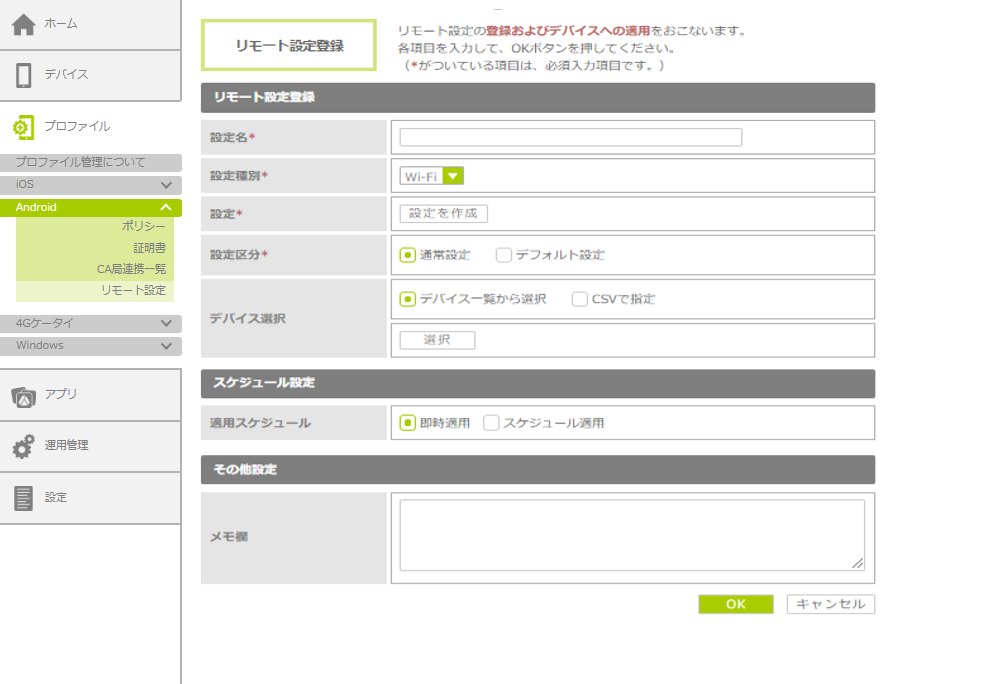The width and height of the screenshot is (991, 684).
Task: Click the 運用管理 gears icon
Action: pyautogui.click(x=23, y=446)
